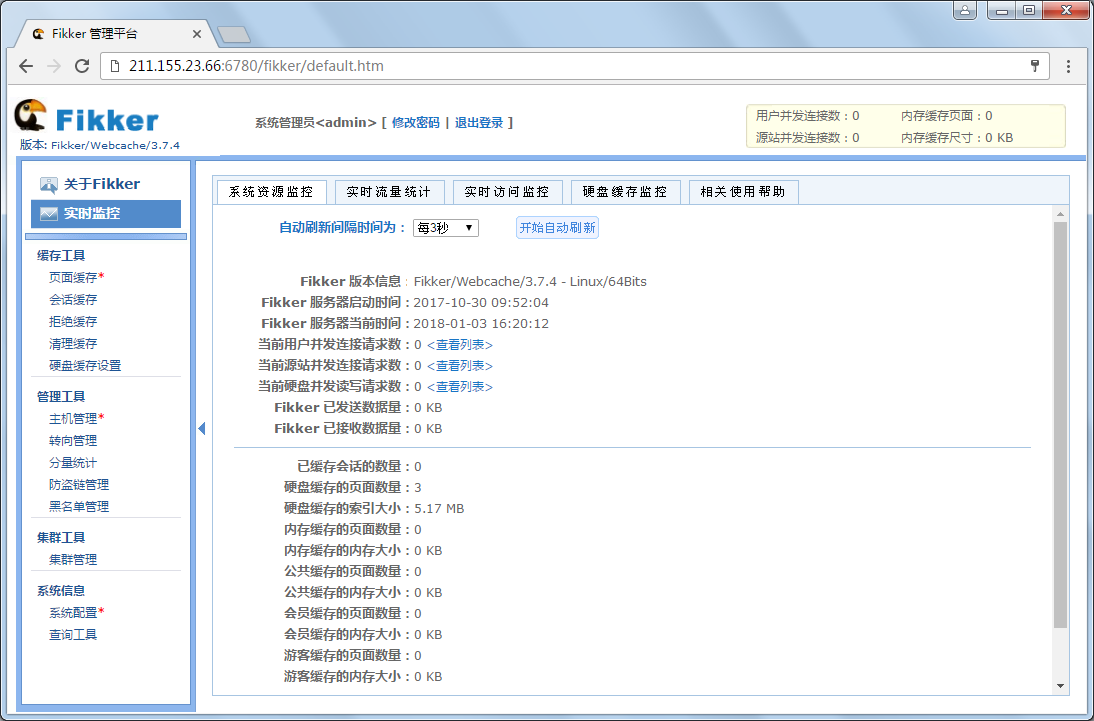Select 实时监控 in the sidebar
The height and width of the screenshot is (721, 1094).
tap(106, 214)
